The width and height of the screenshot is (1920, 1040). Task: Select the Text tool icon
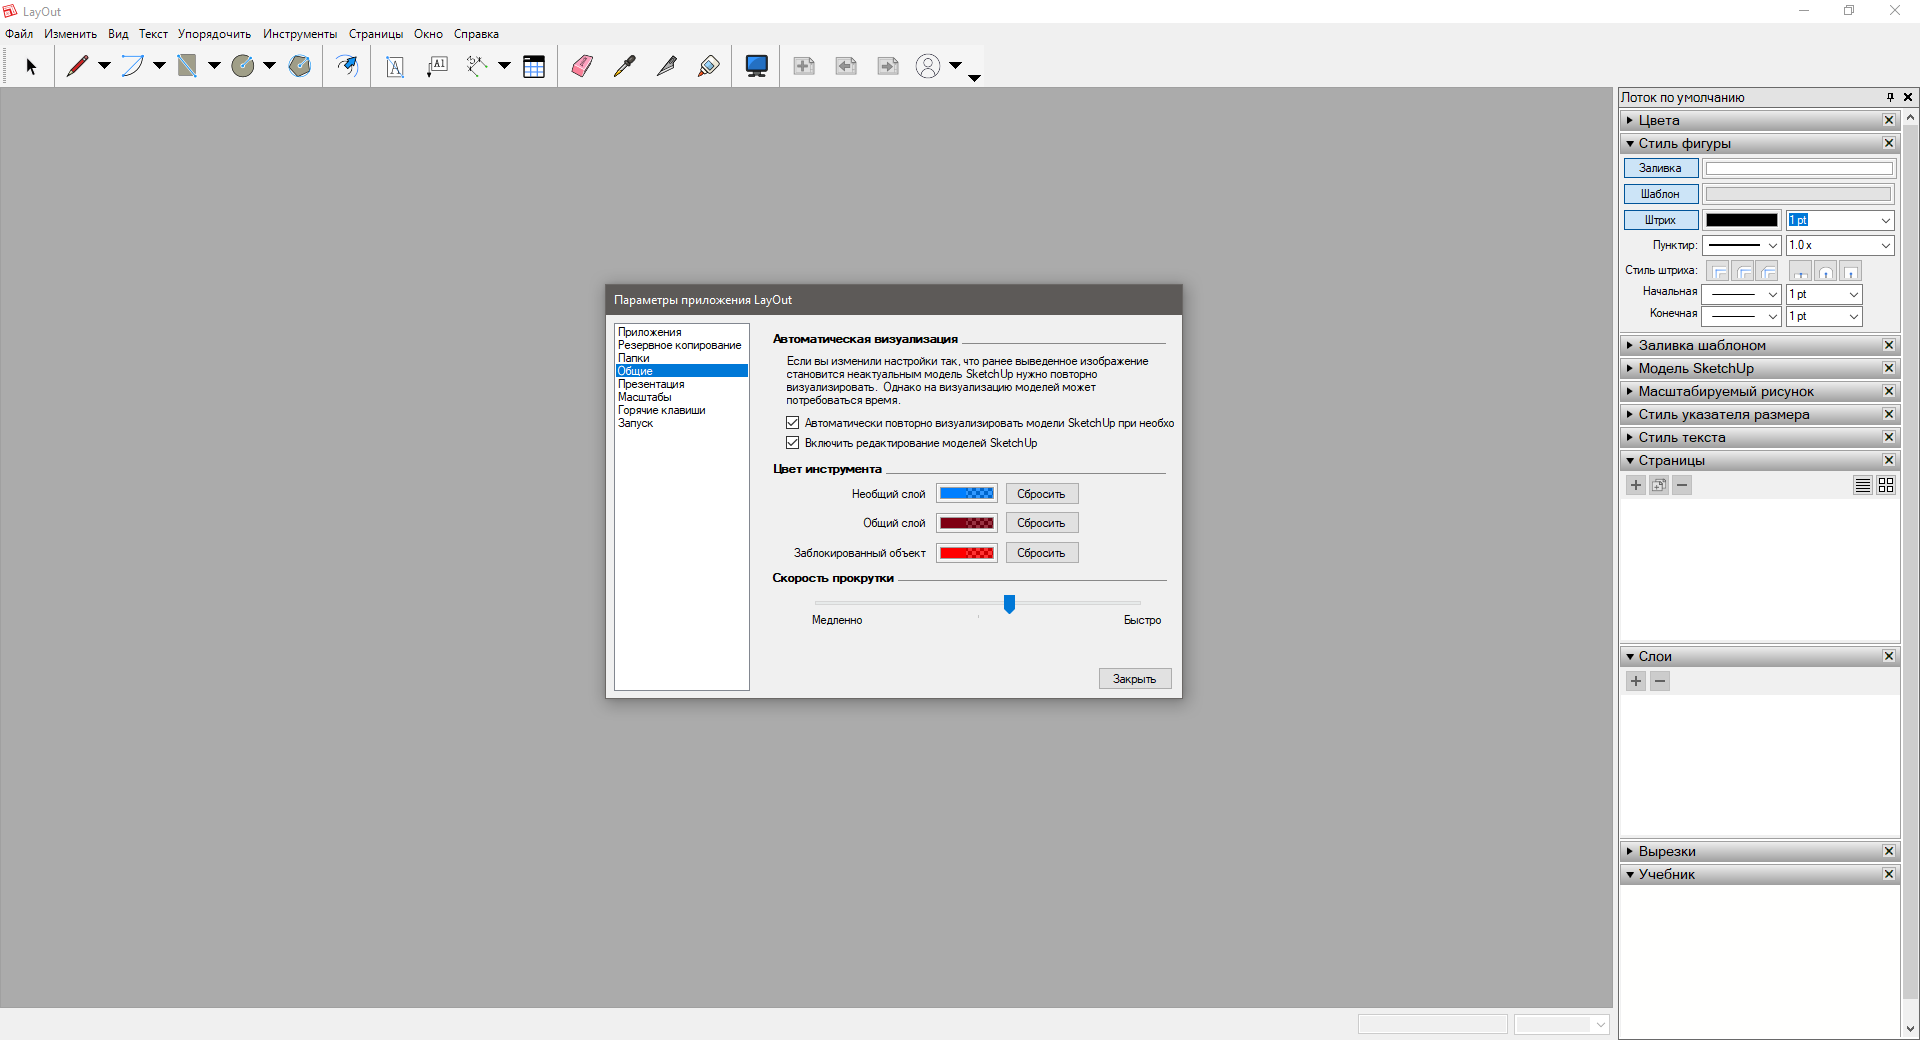coord(395,66)
